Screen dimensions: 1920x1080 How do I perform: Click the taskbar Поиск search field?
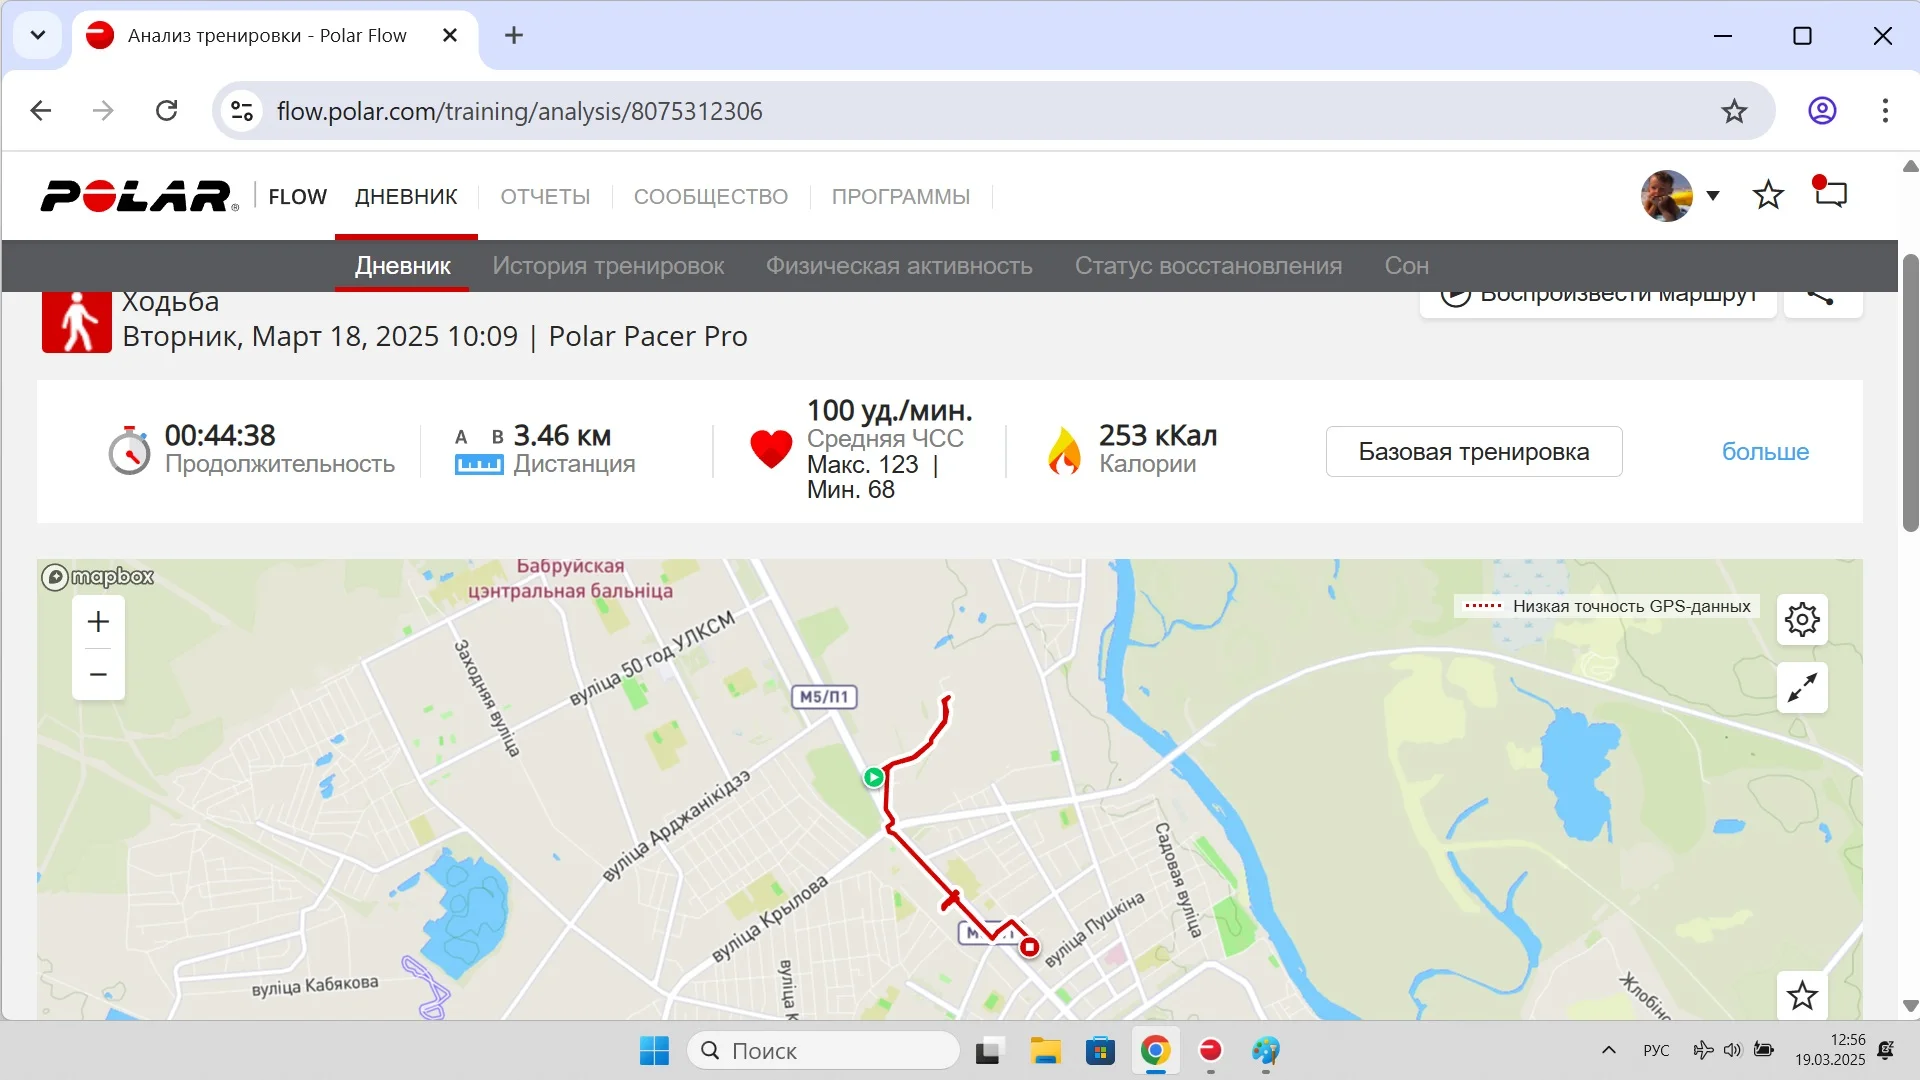pyautogui.click(x=822, y=1051)
